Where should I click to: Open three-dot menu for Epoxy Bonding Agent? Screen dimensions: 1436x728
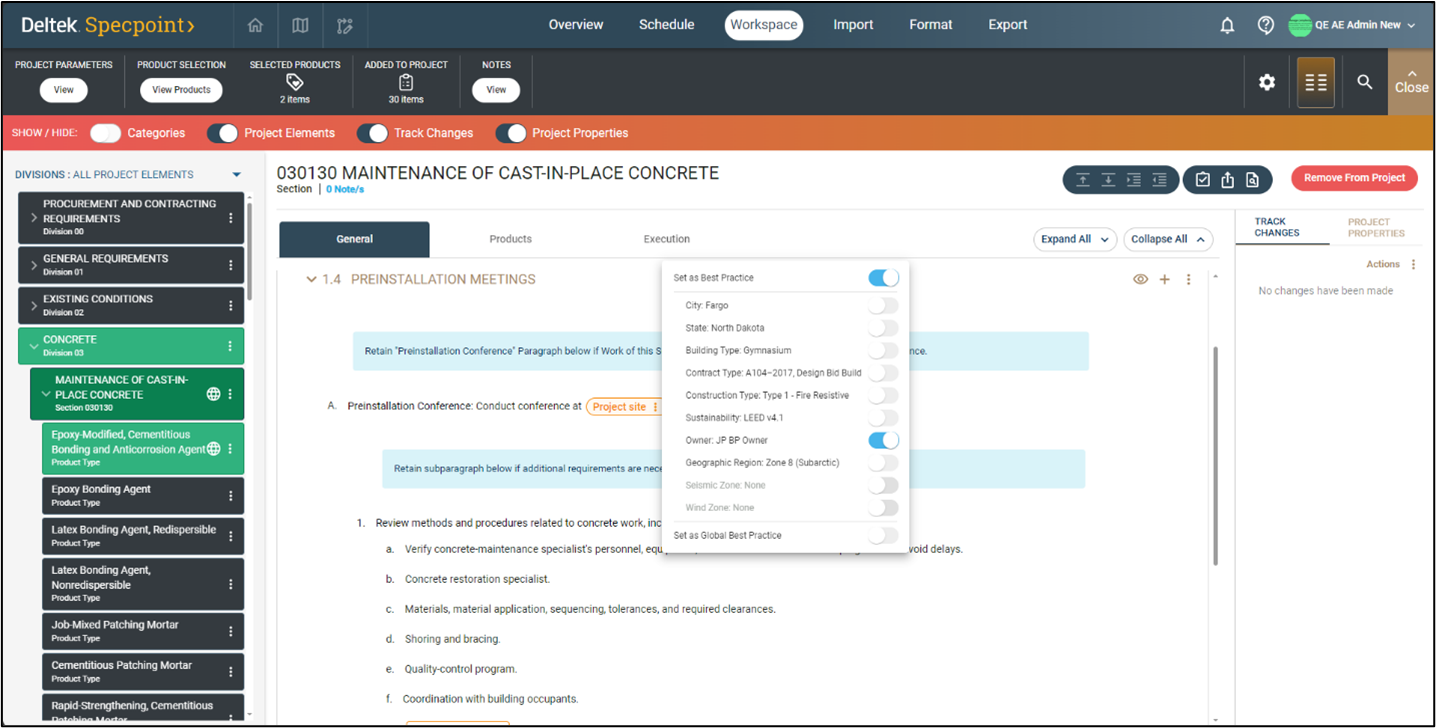[231, 496]
